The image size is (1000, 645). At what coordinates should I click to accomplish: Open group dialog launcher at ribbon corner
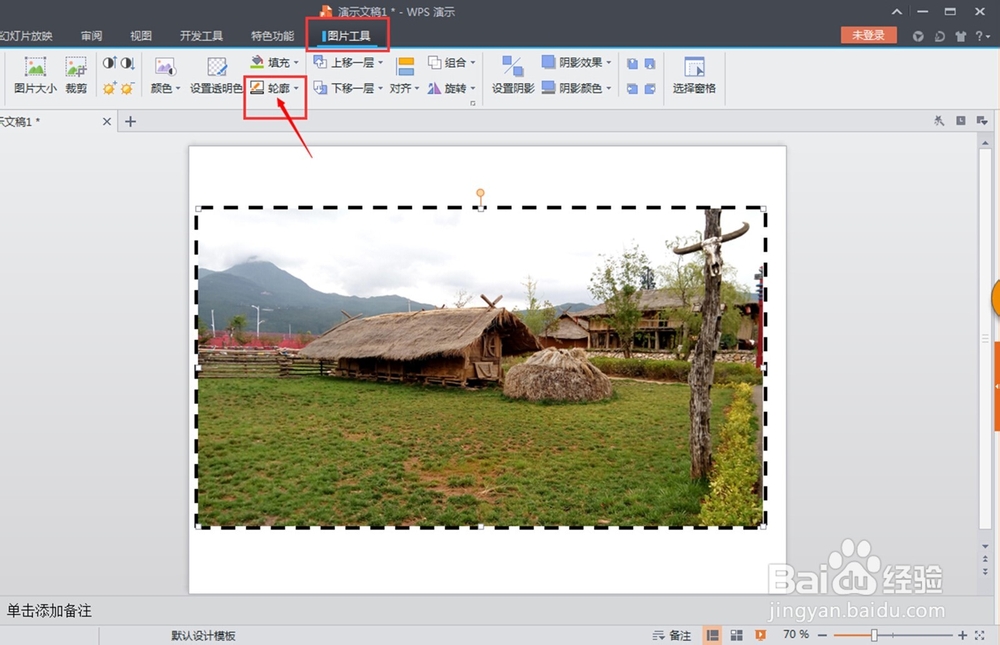coord(473,103)
